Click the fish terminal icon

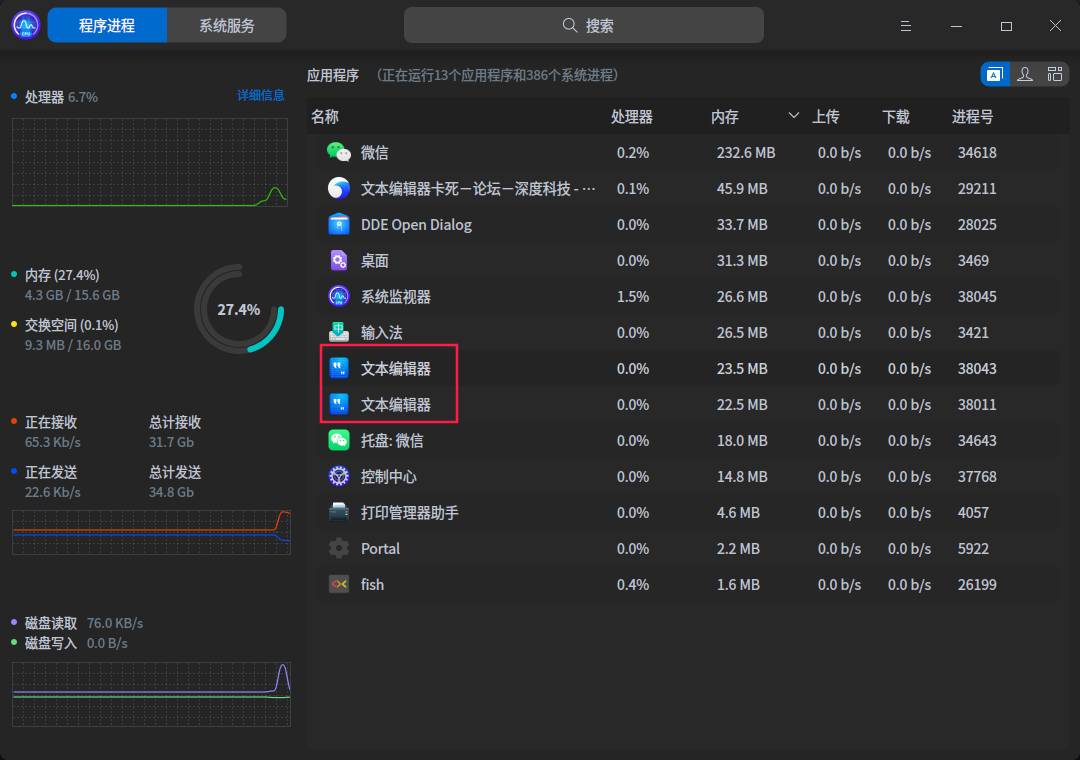(338, 584)
